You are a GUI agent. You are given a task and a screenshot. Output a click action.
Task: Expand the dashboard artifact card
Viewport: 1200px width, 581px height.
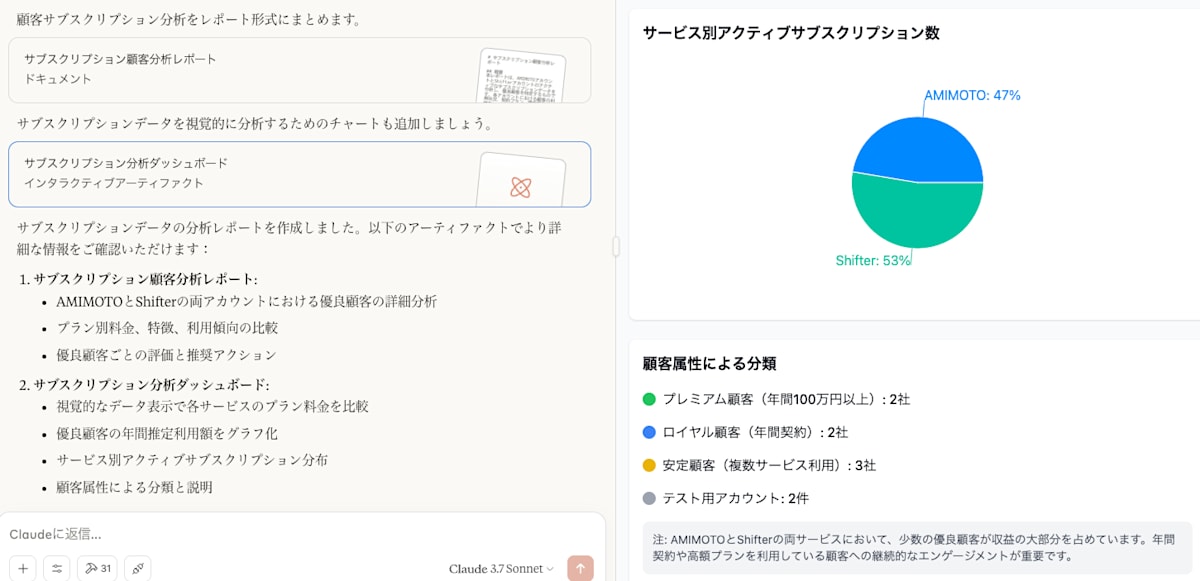coord(300,174)
